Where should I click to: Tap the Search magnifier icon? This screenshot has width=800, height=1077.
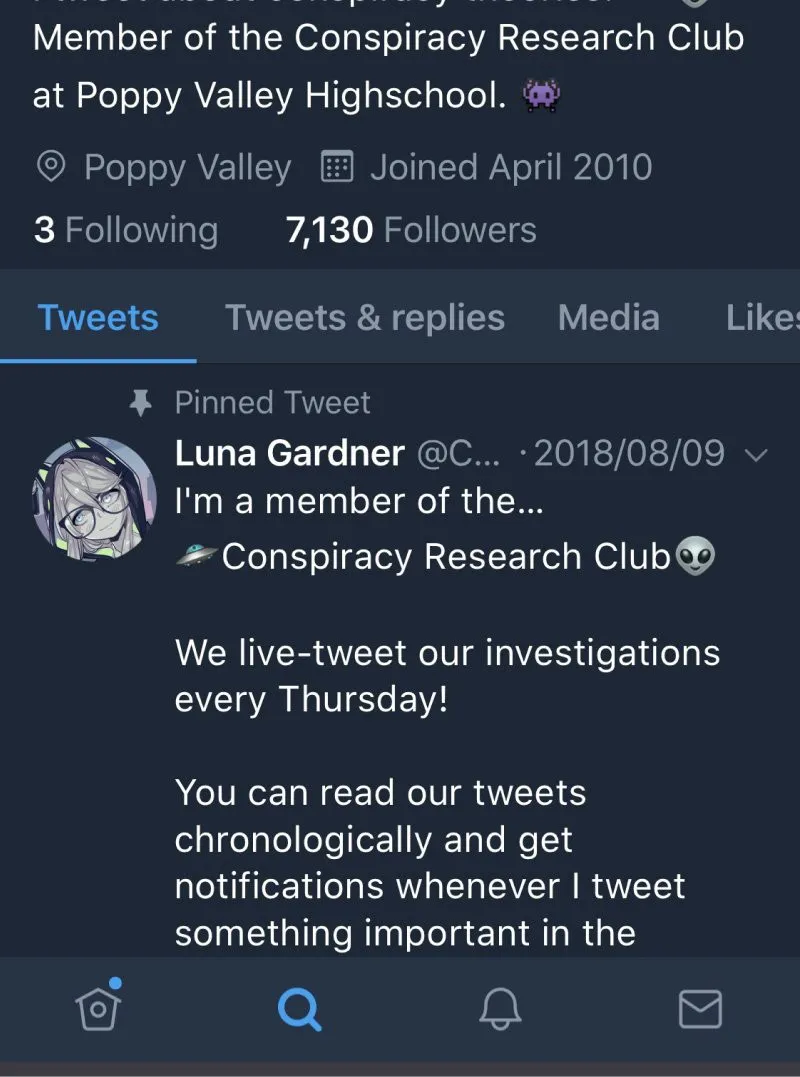click(299, 1009)
